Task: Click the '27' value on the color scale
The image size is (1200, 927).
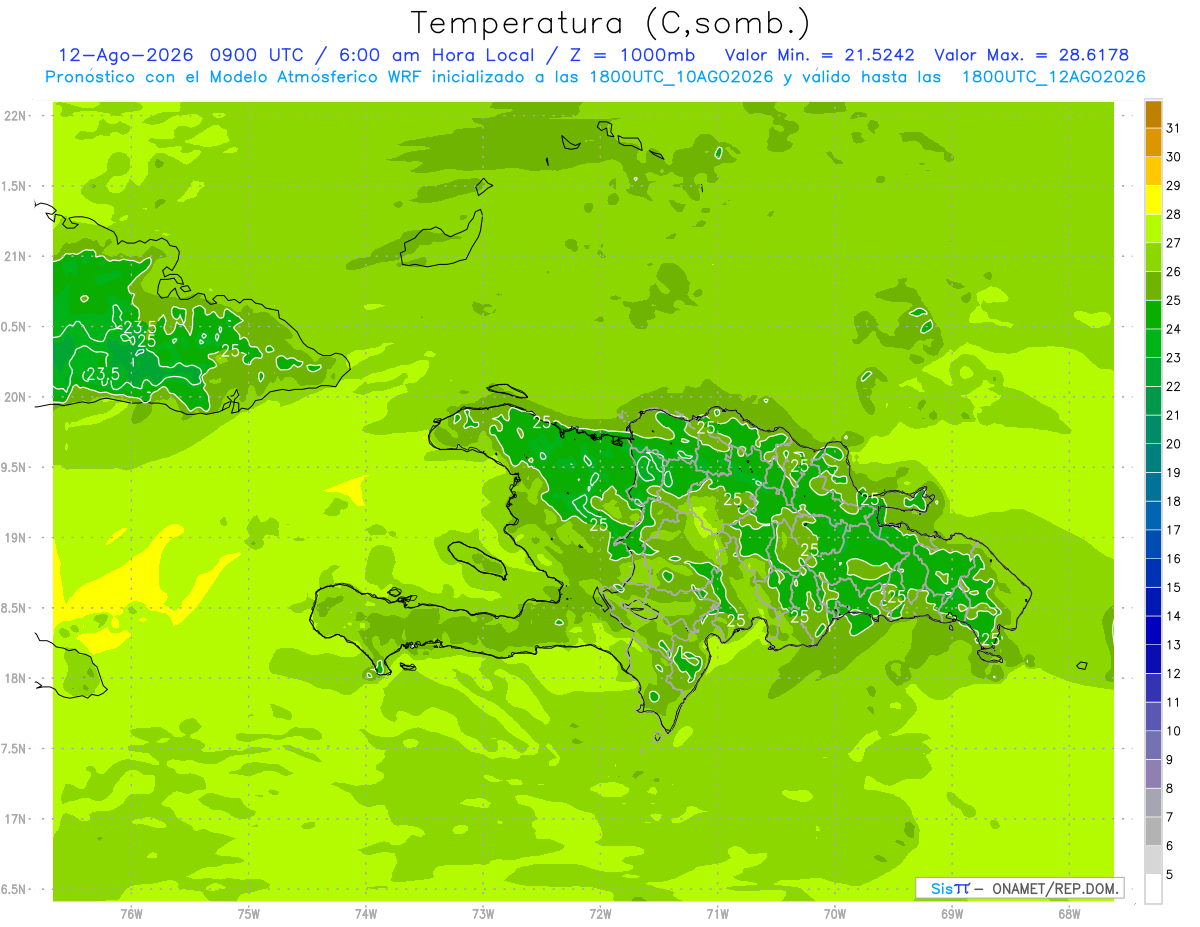Action: [x=1174, y=243]
